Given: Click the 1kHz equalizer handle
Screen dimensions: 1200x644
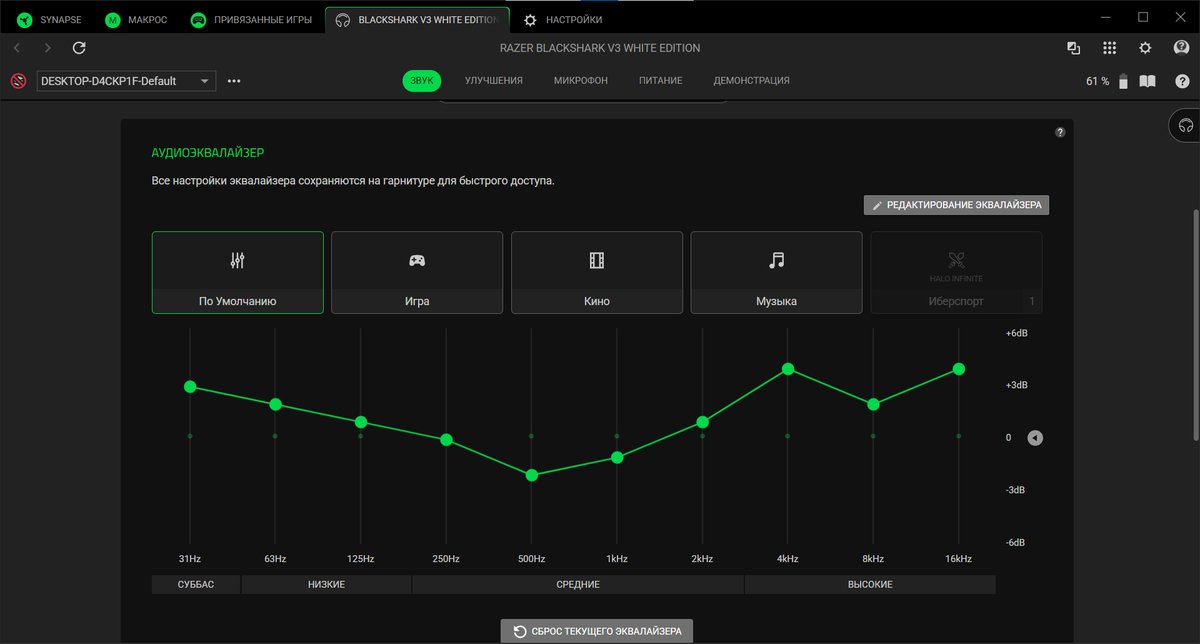Looking at the screenshot, I should [617, 457].
